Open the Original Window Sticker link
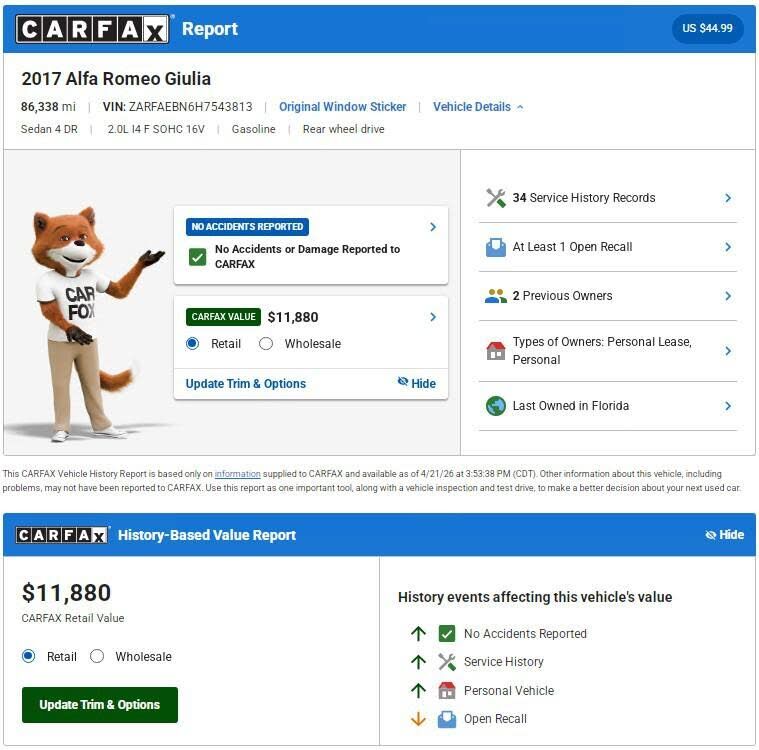 click(342, 107)
